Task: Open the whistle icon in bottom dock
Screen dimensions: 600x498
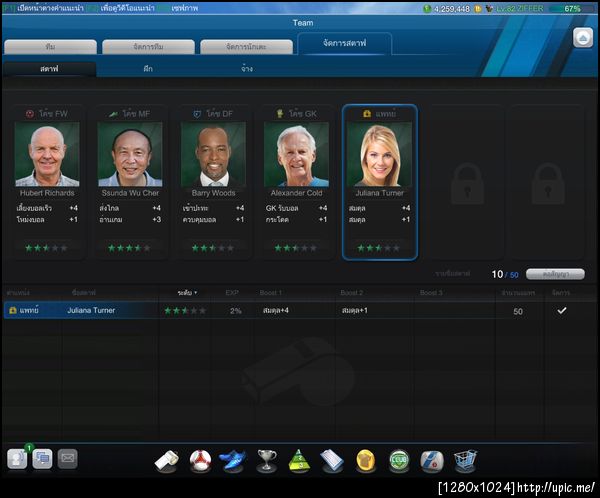Action: coord(166,460)
